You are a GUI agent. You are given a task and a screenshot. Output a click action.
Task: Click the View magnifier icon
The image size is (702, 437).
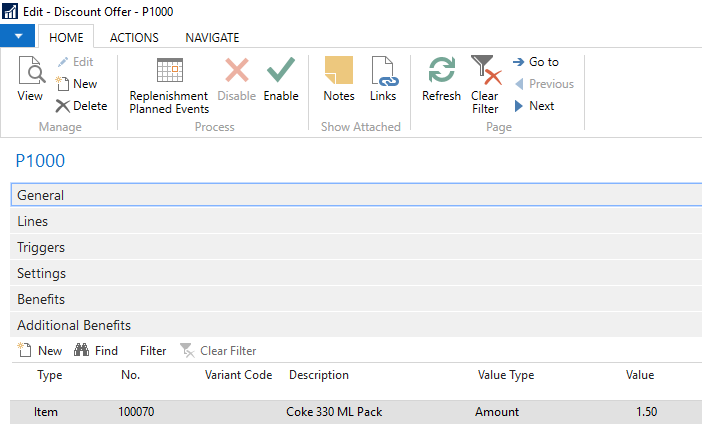pos(31,70)
